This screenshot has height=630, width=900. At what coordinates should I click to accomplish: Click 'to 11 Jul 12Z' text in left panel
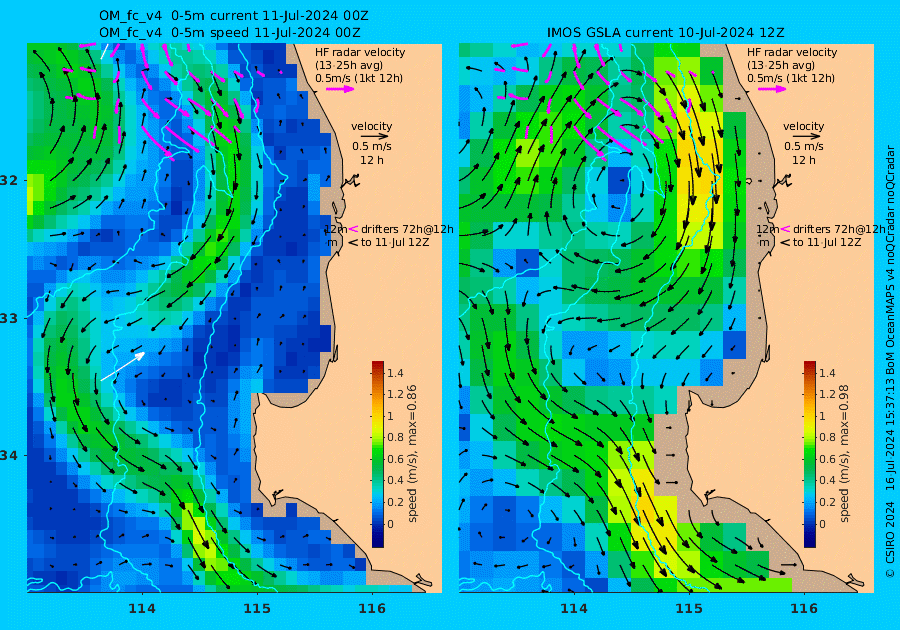[395, 243]
